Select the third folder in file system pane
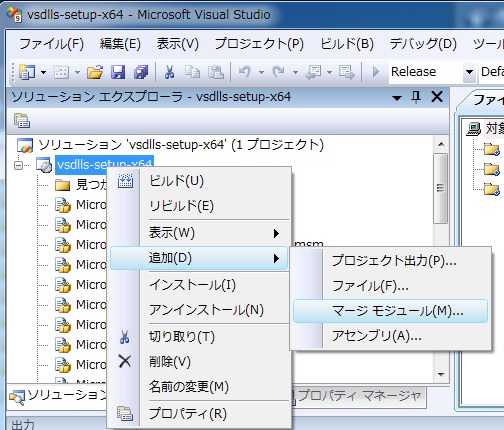The image size is (504, 430). (492, 189)
